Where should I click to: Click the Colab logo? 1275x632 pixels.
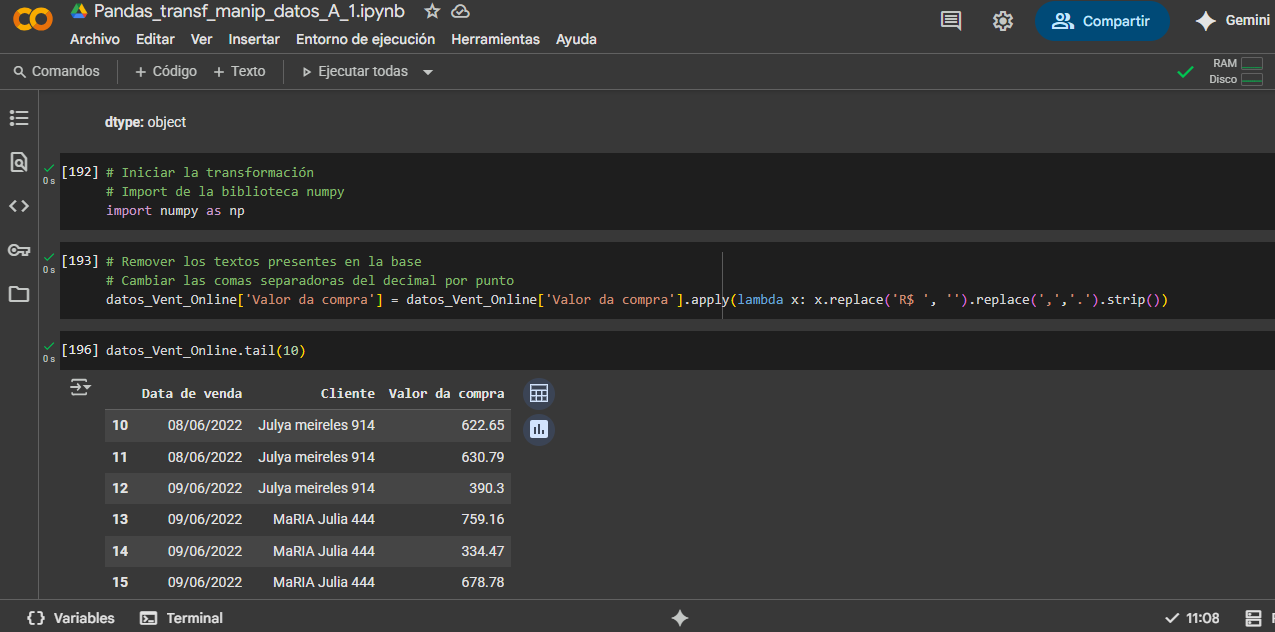(33, 20)
